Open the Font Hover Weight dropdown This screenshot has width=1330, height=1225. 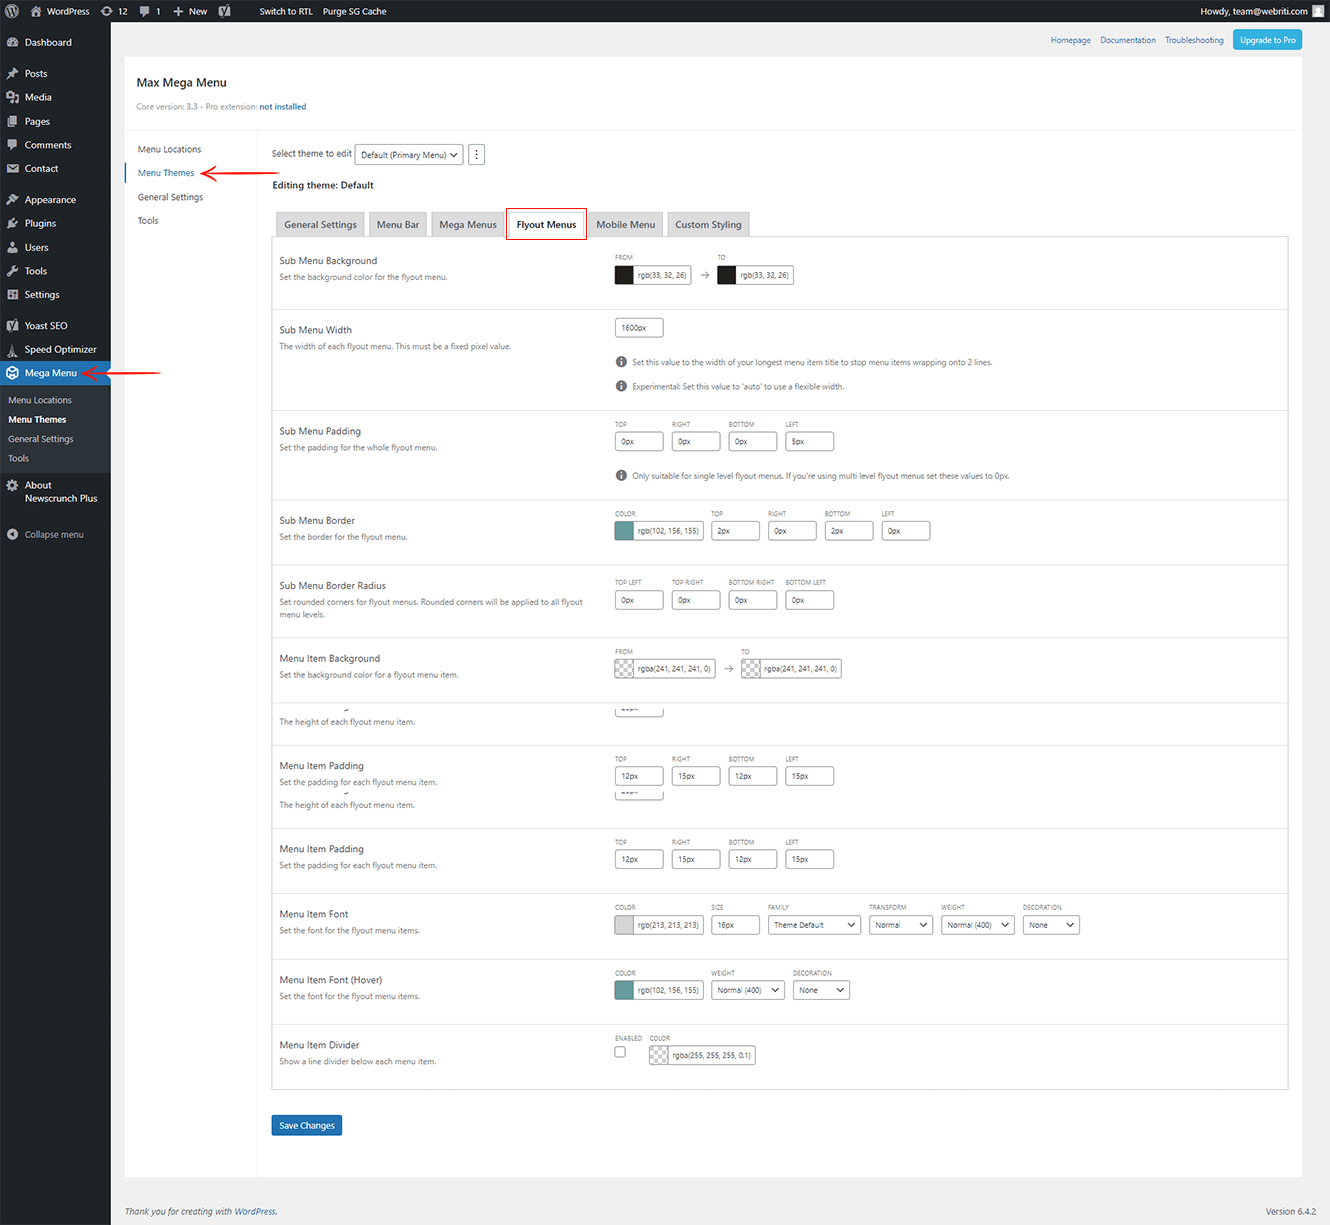(x=748, y=990)
